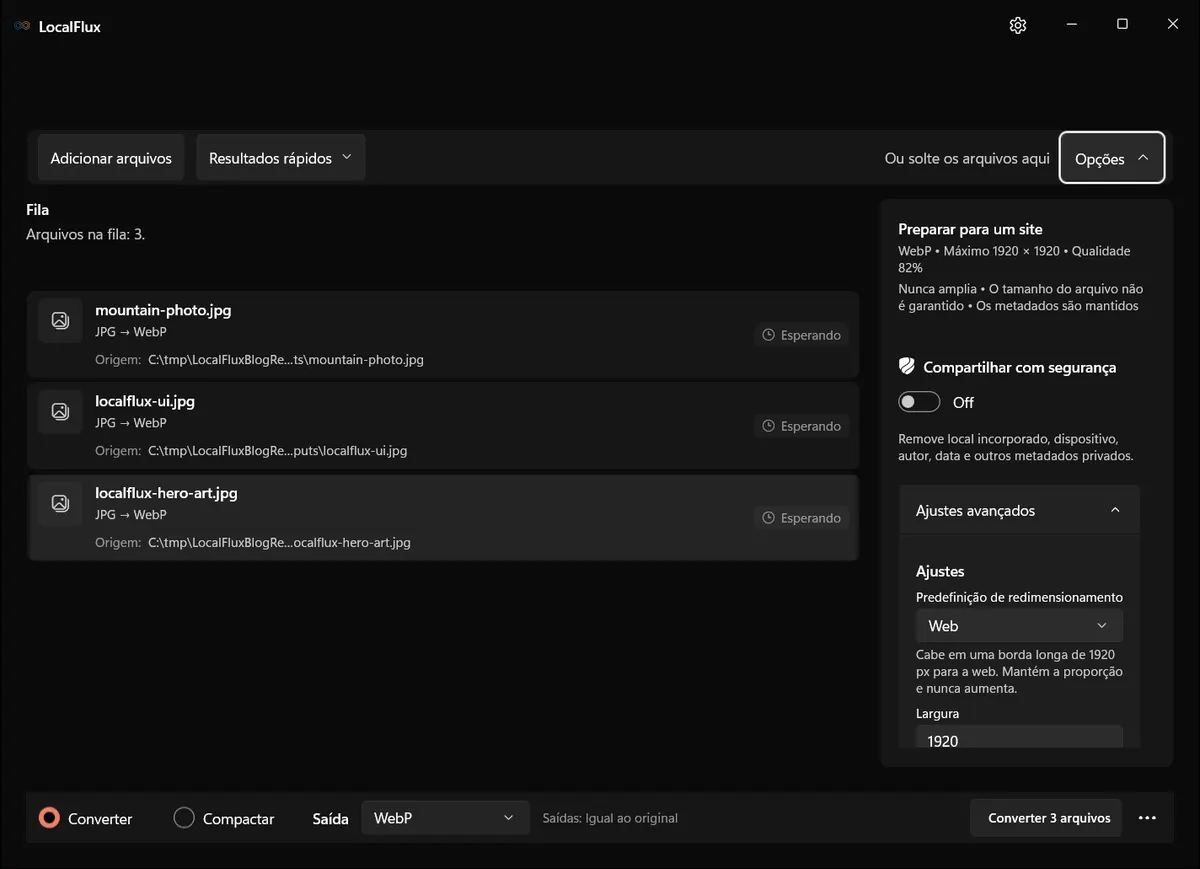
Task: Click the origin path of mountain-photo.jpg
Action: coord(286,359)
